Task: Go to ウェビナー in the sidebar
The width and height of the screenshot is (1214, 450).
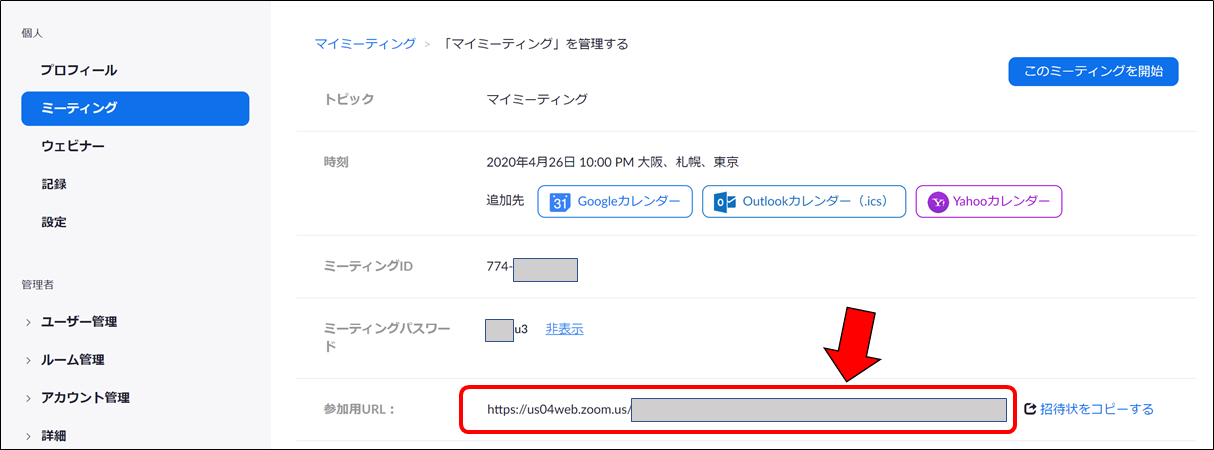Action: pos(73,147)
